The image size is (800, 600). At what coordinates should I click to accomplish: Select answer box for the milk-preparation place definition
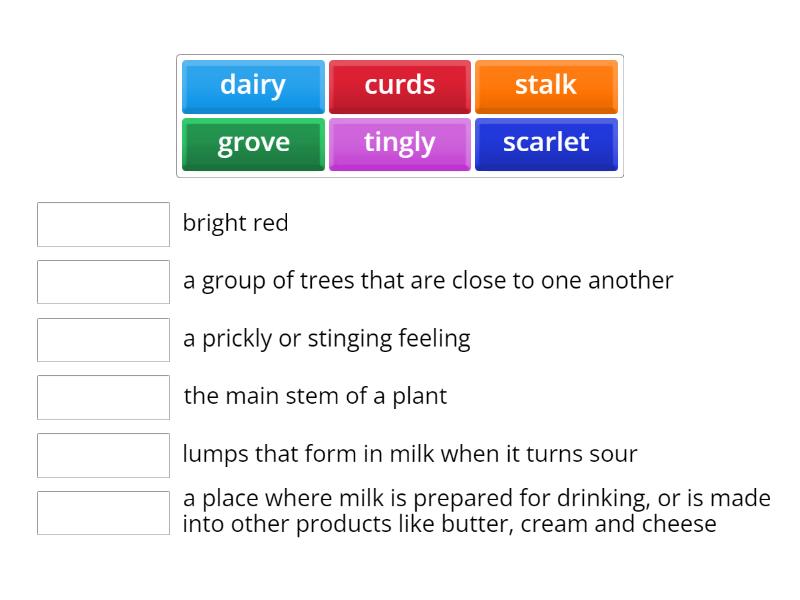click(x=103, y=512)
